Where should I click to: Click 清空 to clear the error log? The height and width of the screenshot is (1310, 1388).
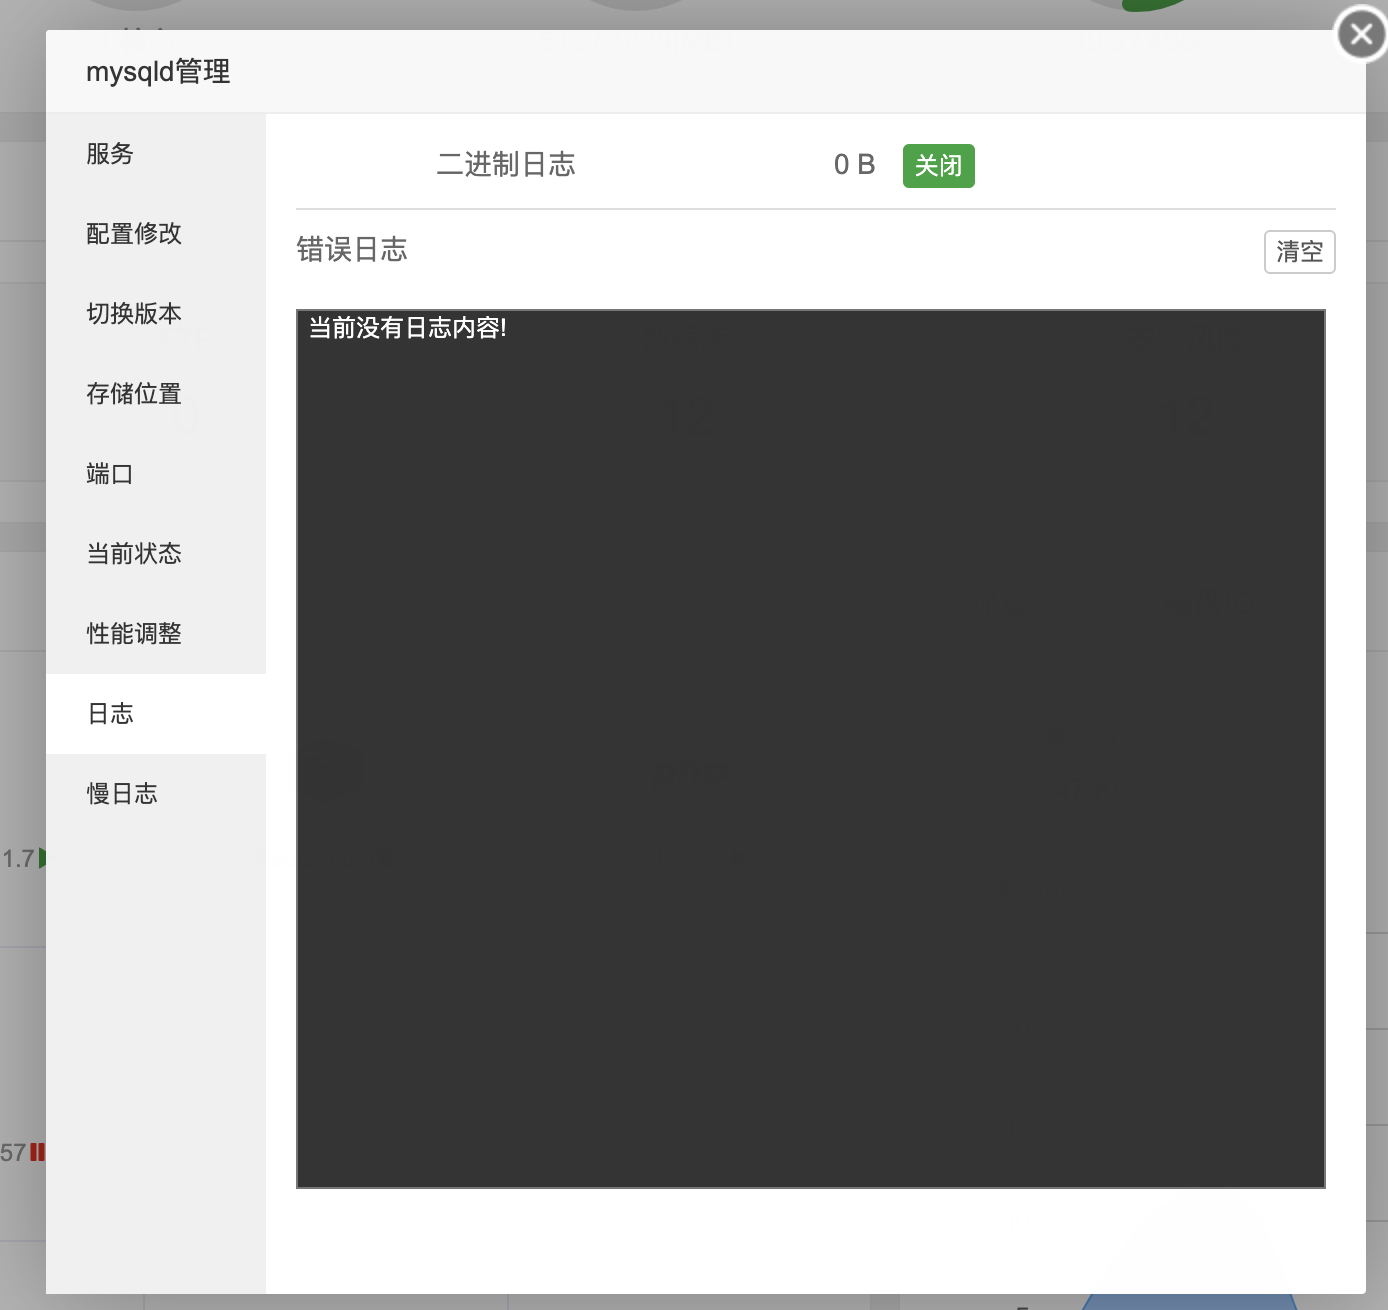pyautogui.click(x=1299, y=252)
